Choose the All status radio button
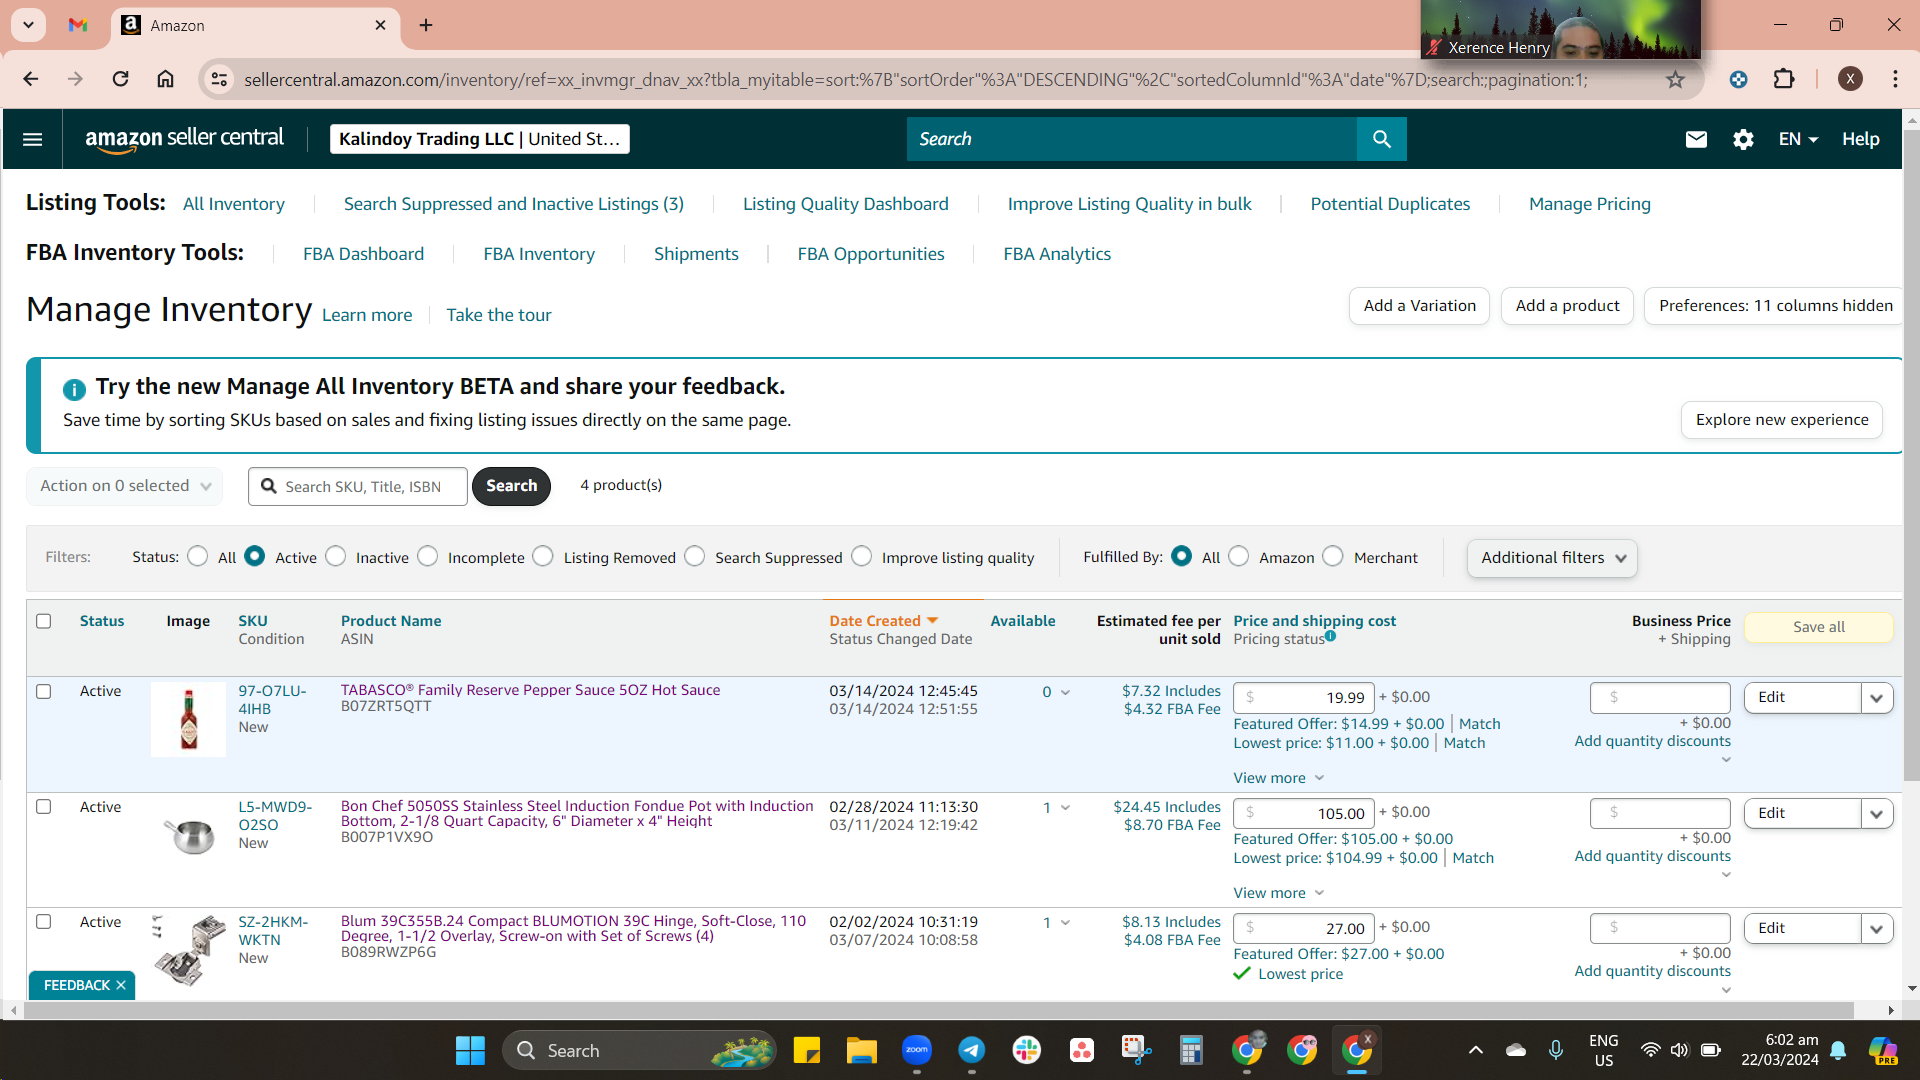 click(198, 556)
